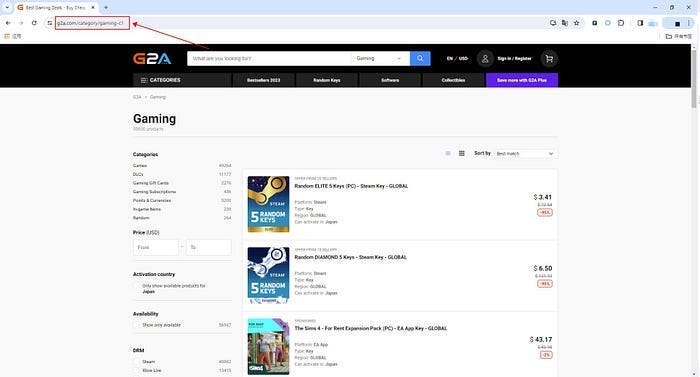Open the Random Keys menu tab
700x377 pixels.
326,80
